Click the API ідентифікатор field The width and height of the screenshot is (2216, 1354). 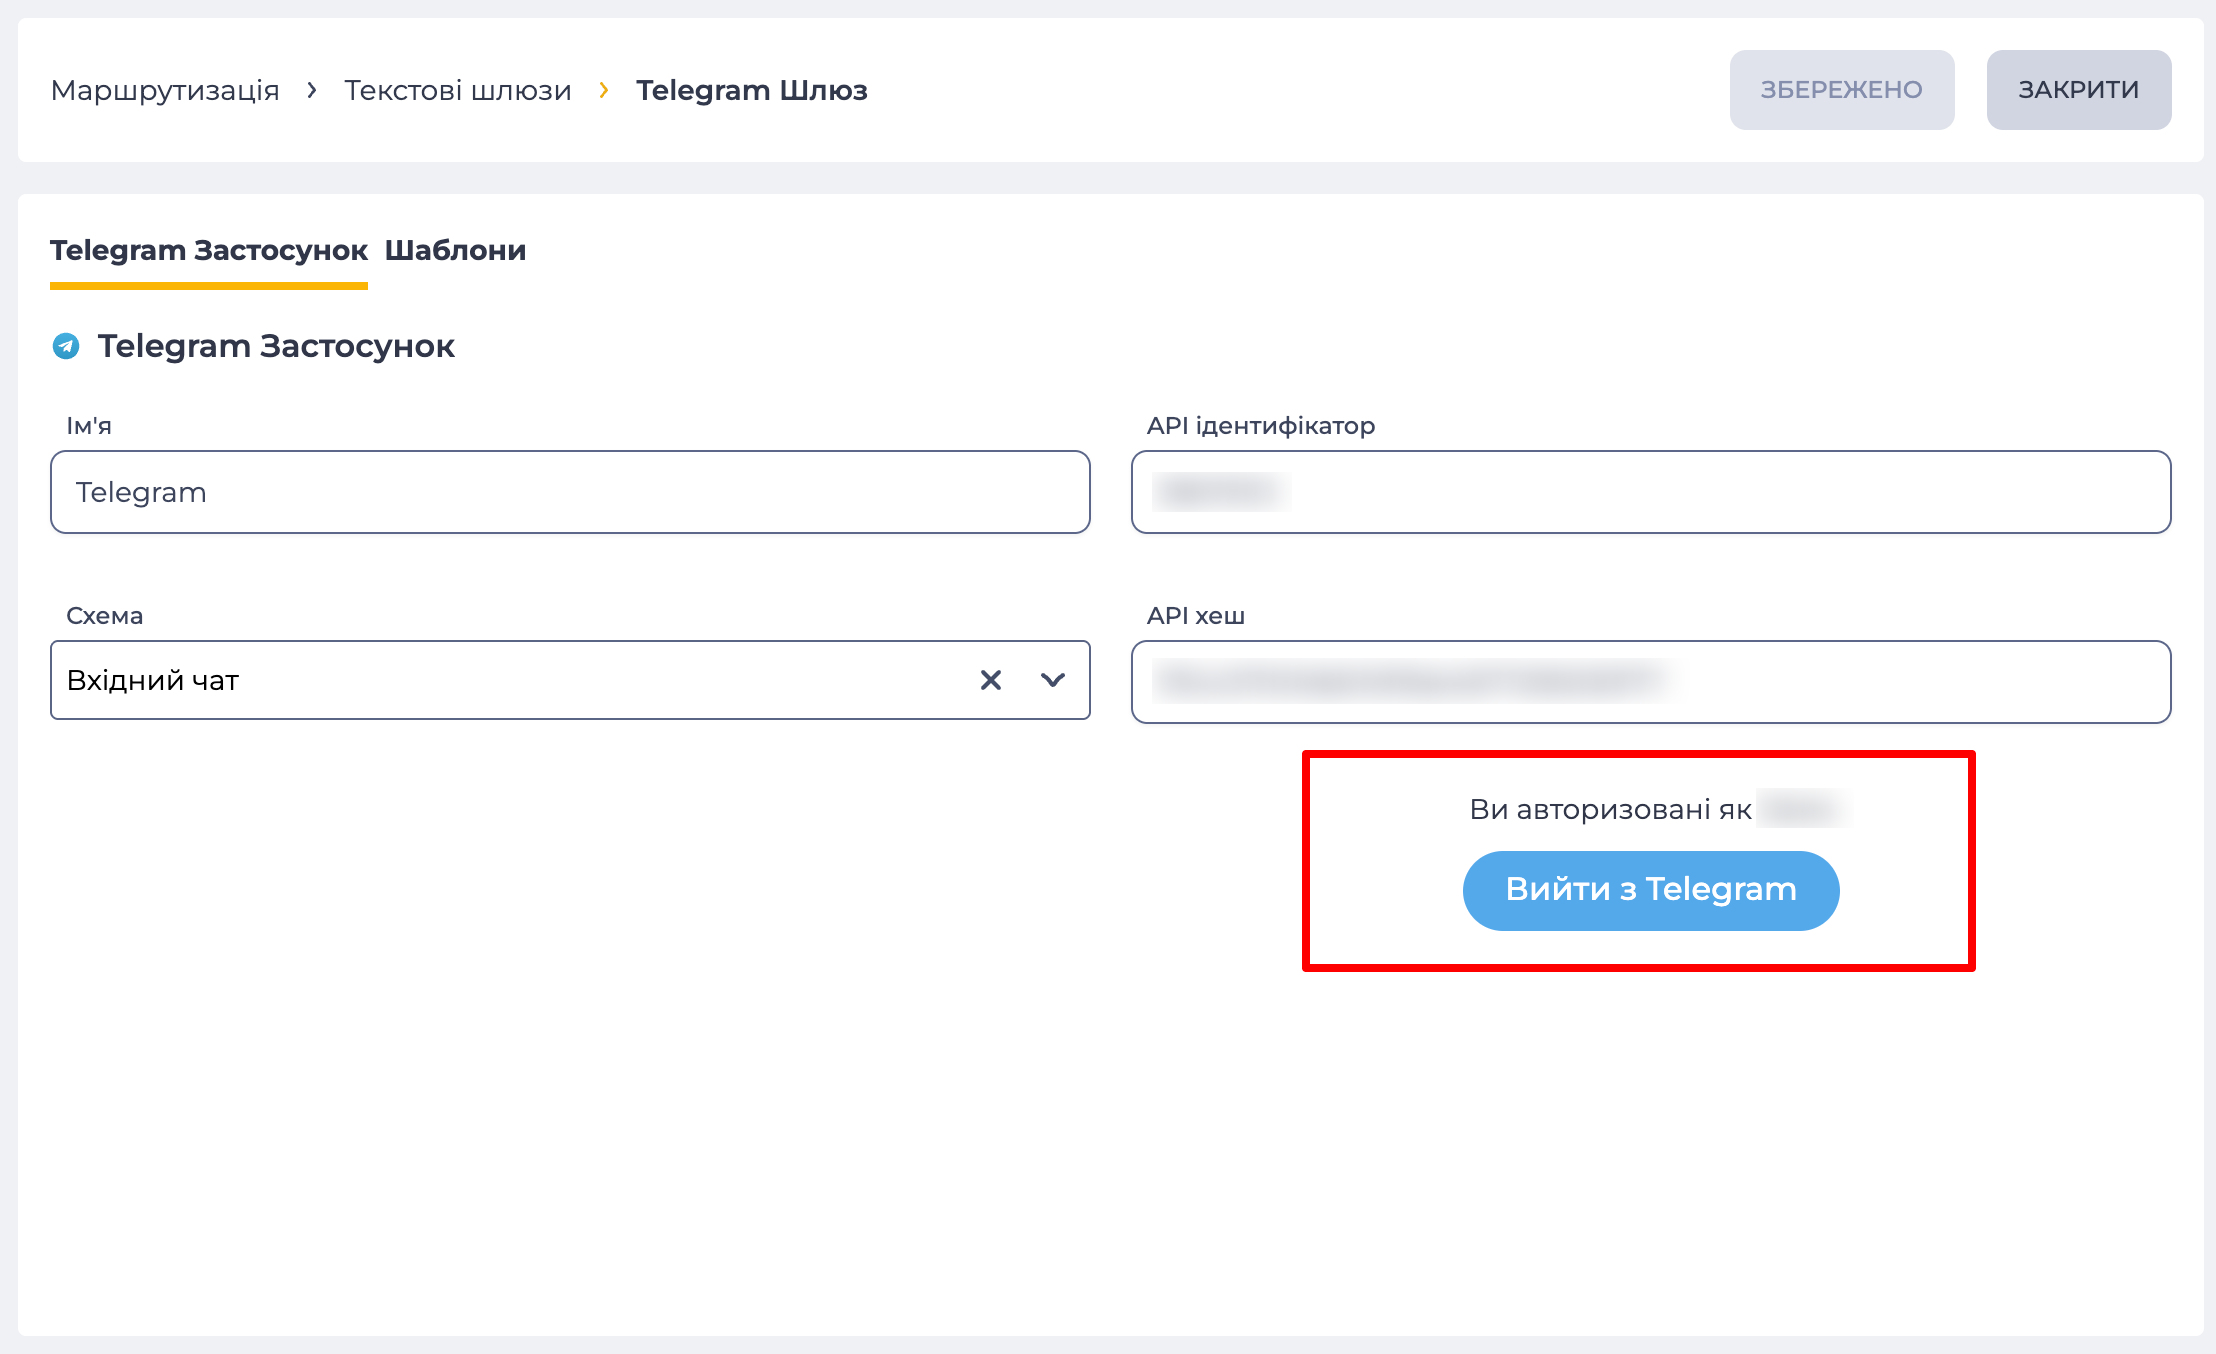1651,492
